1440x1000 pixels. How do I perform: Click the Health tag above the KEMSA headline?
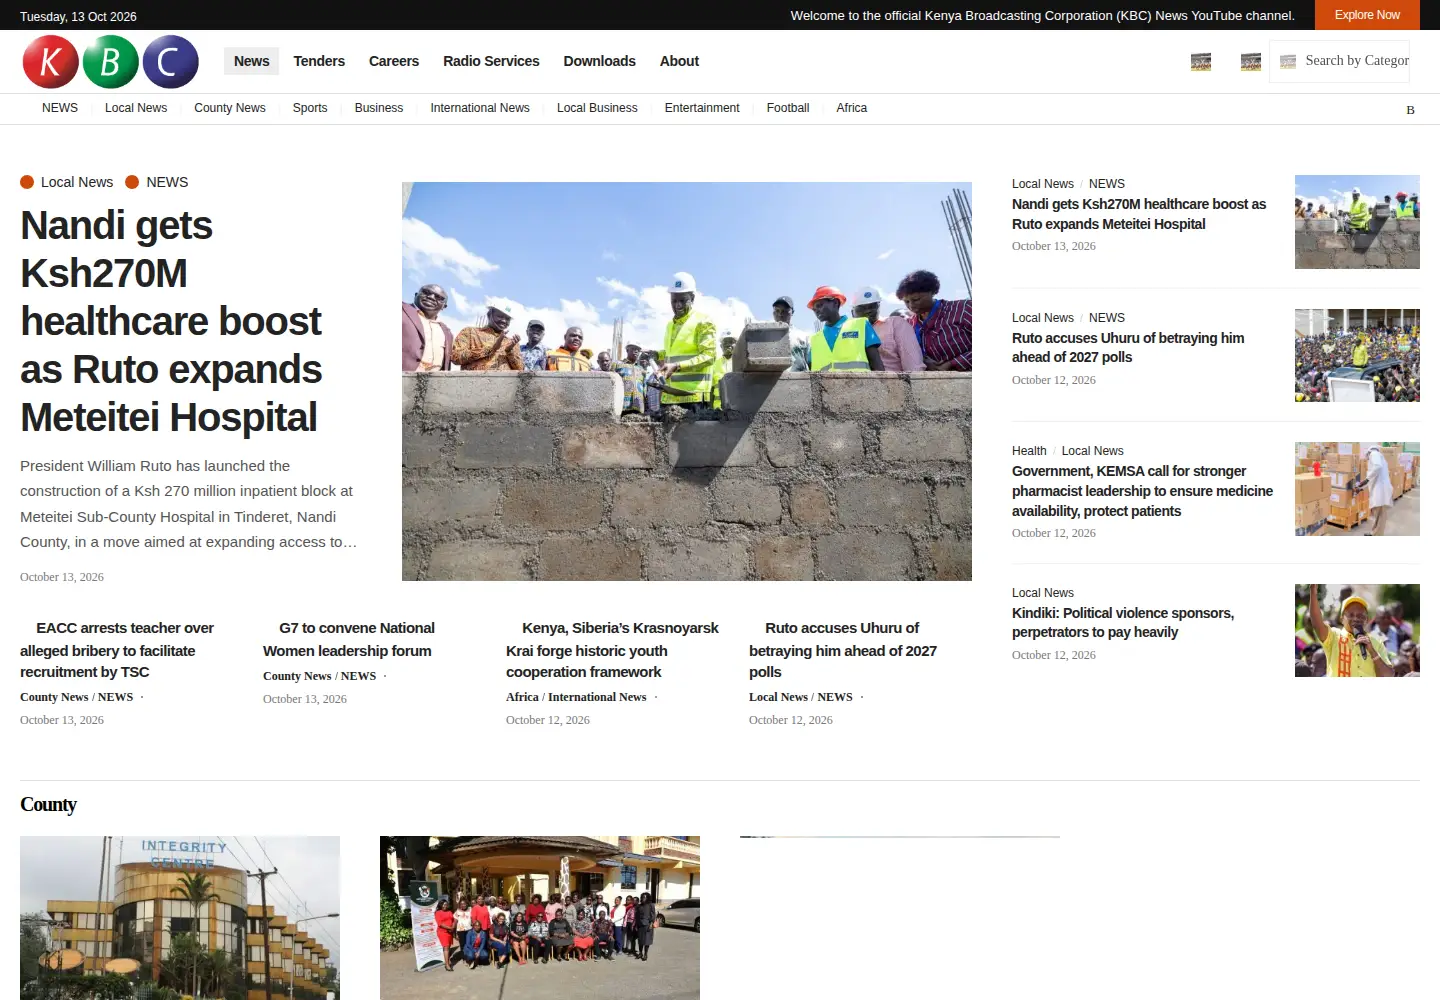(x=1029, y=451)
